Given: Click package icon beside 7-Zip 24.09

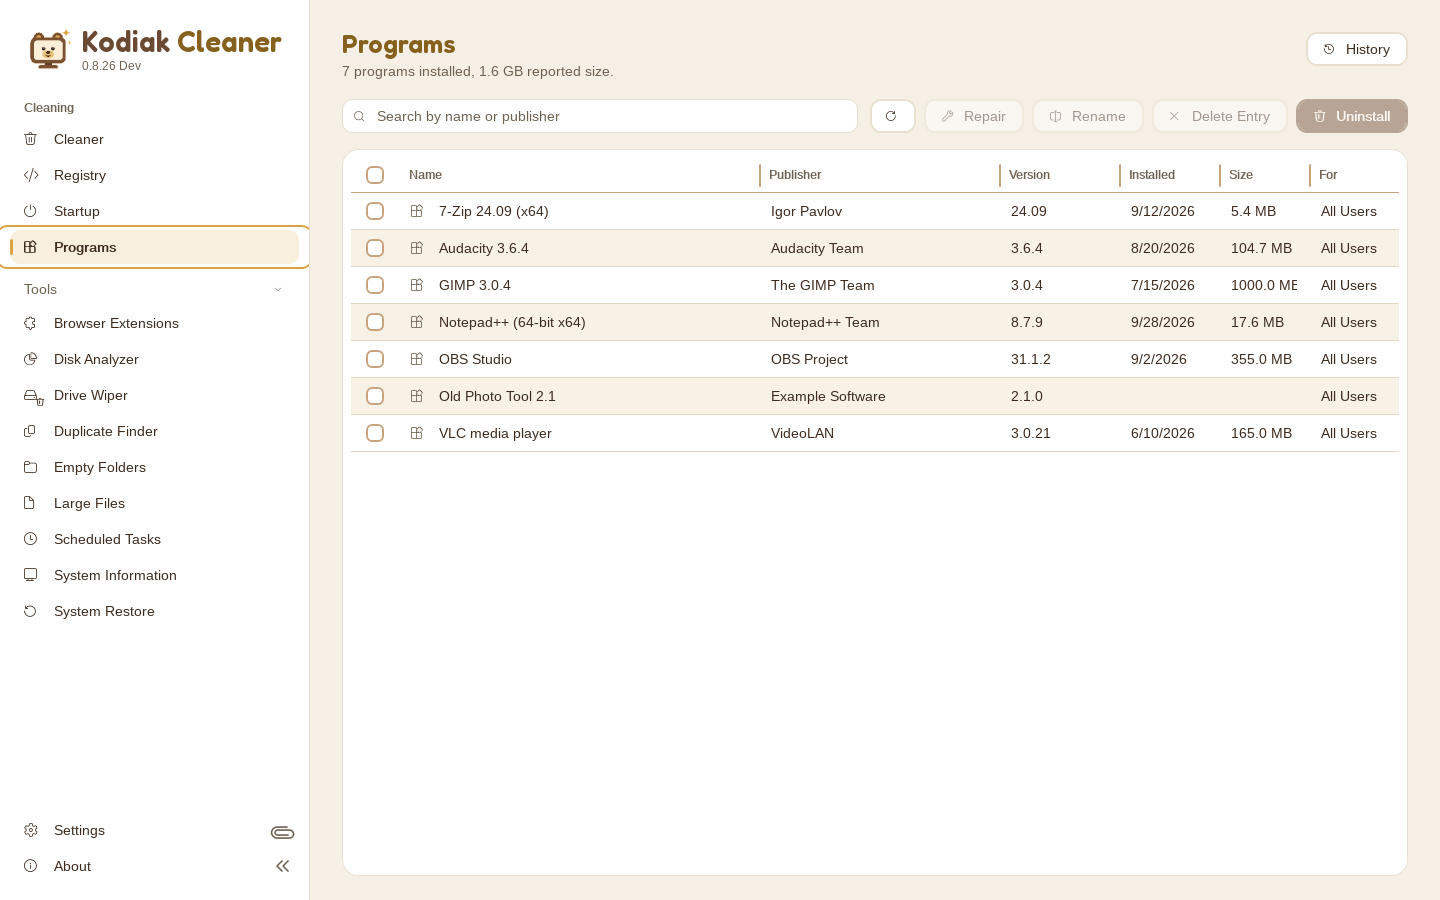Looking at the screenshot, I should click(417, 211).
